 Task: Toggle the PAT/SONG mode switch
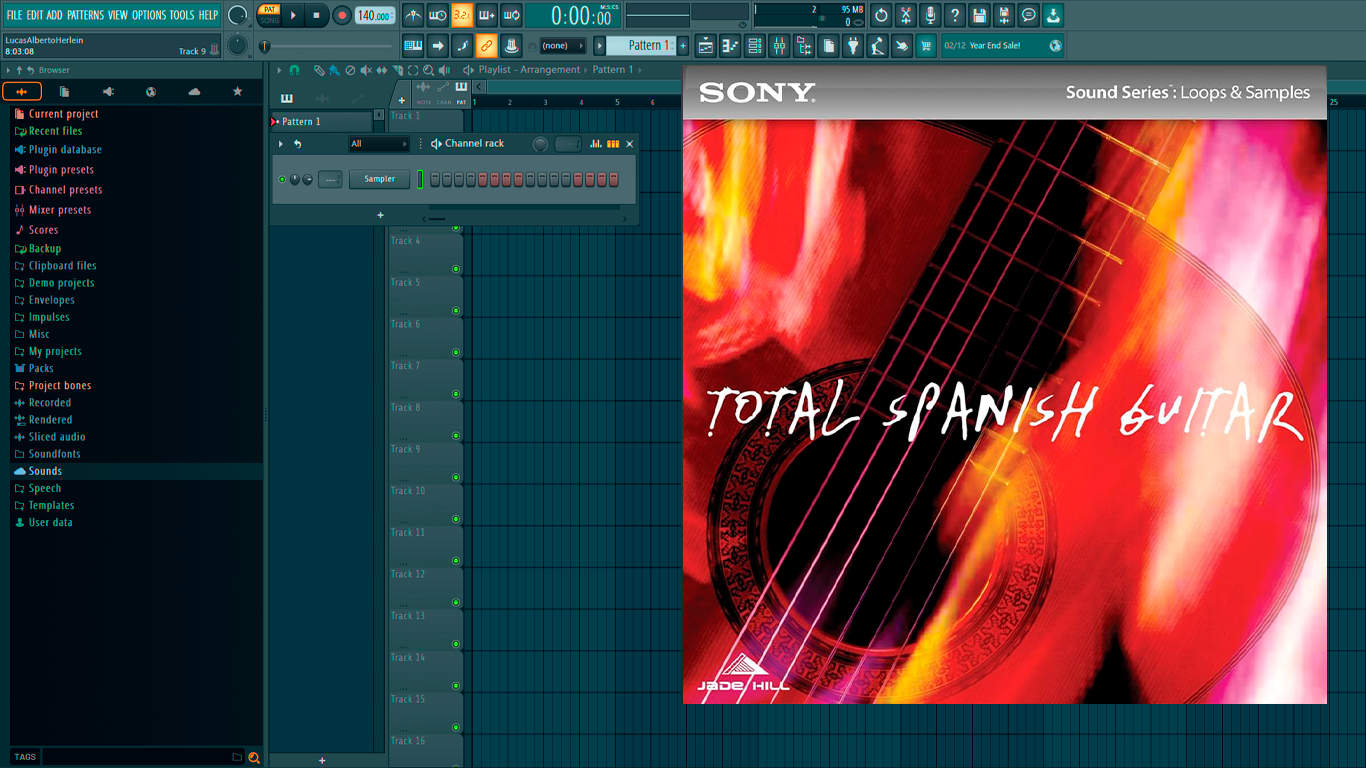click(269, 15)
